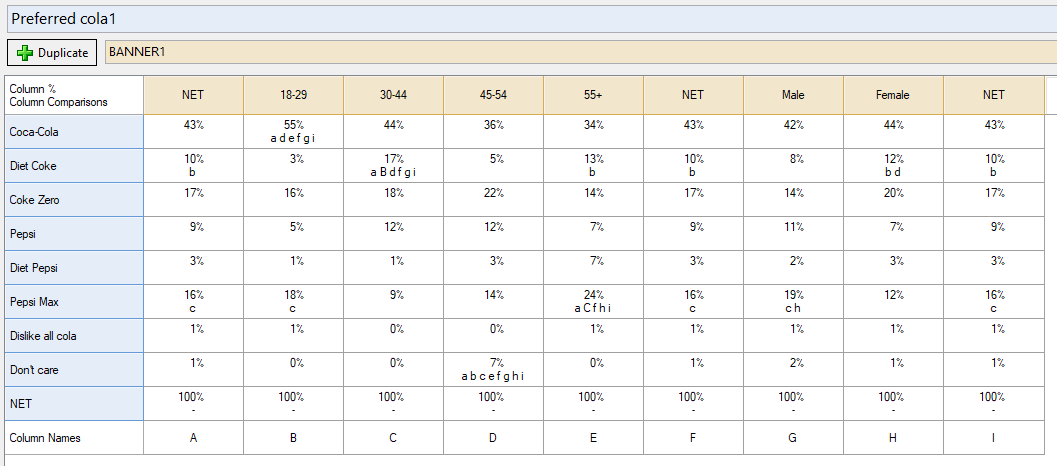The image size is (1057, 466).
Task: Select the Diet Pepsi row label
Action: pyautogui.click(x=74, y=268)
